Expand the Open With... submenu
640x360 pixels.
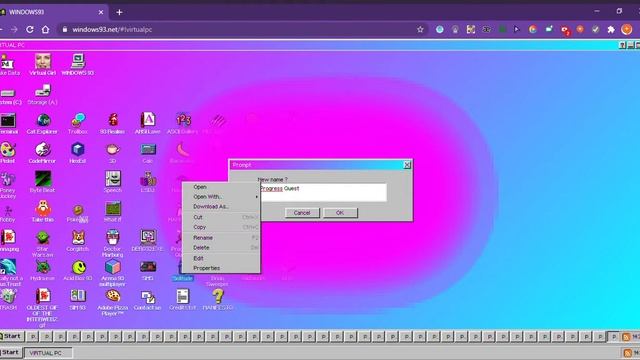tap(221, 197)
